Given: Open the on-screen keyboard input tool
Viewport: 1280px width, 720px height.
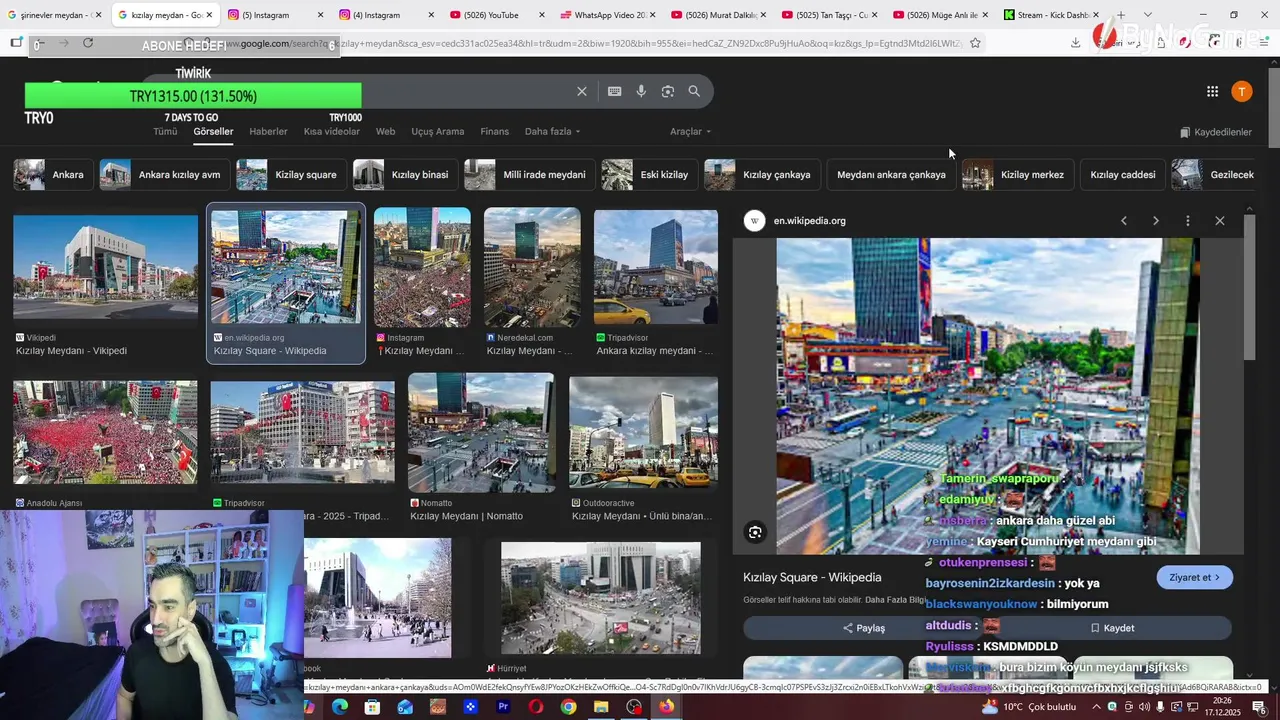Looking at the screenshot, I should (x=614, y=91).
